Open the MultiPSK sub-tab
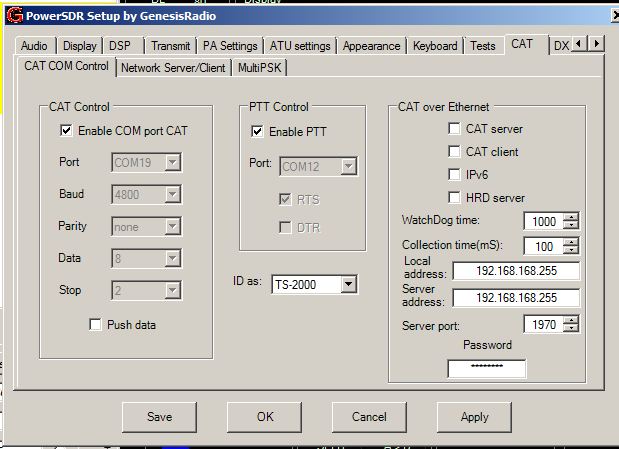 [260, 68]
